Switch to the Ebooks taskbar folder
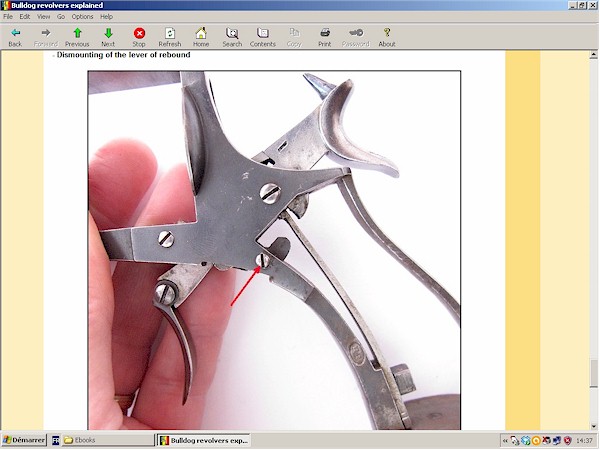 107,440
